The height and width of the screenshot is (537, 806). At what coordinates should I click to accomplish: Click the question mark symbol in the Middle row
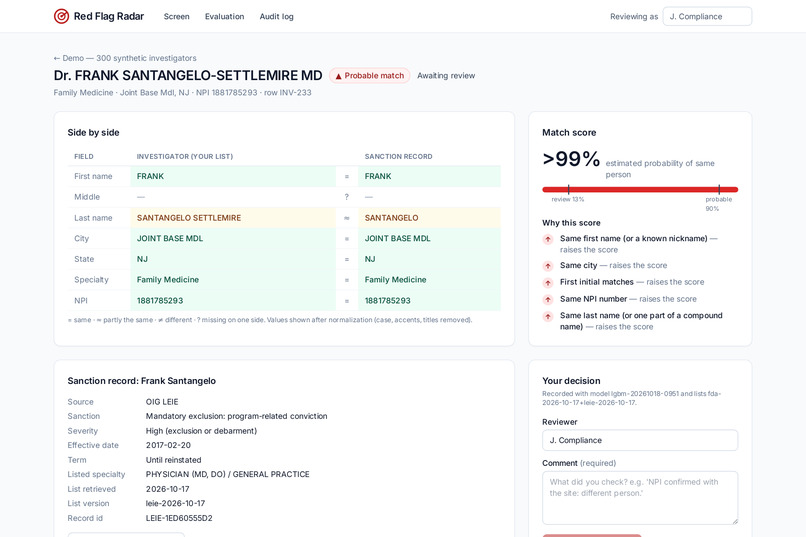[346, 197]
